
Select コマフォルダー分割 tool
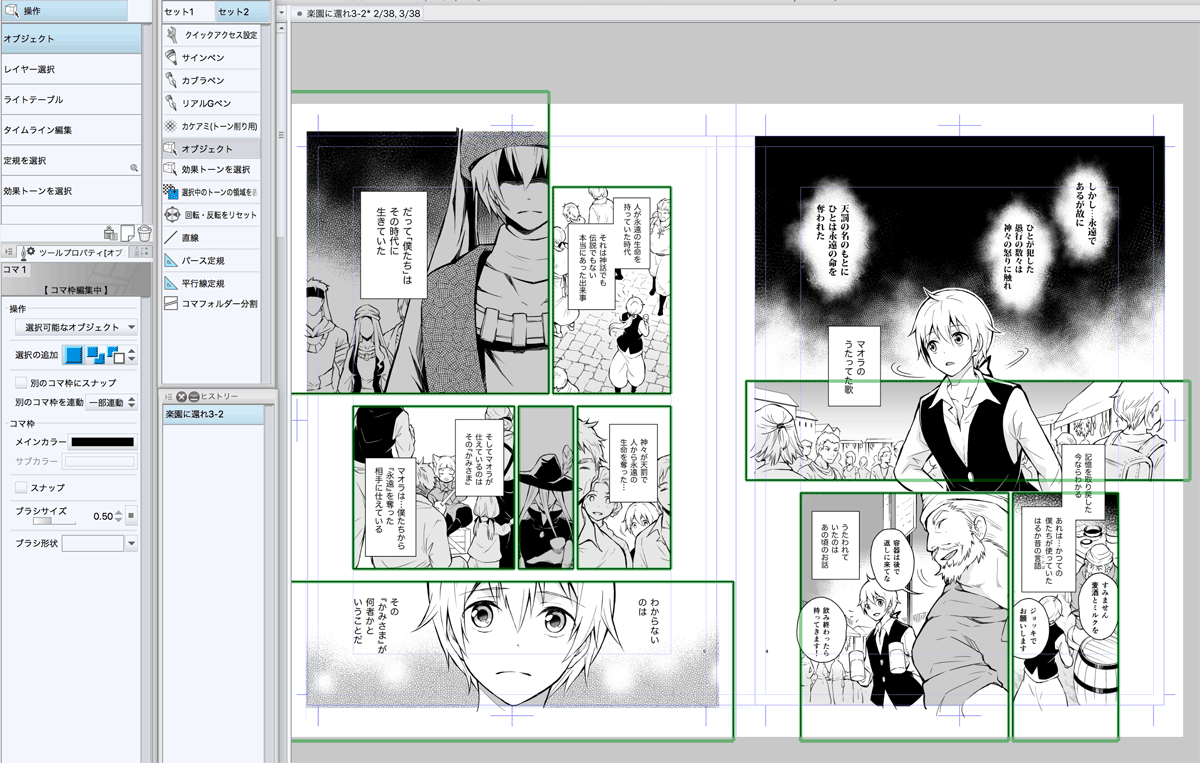(x=211, y=303)
